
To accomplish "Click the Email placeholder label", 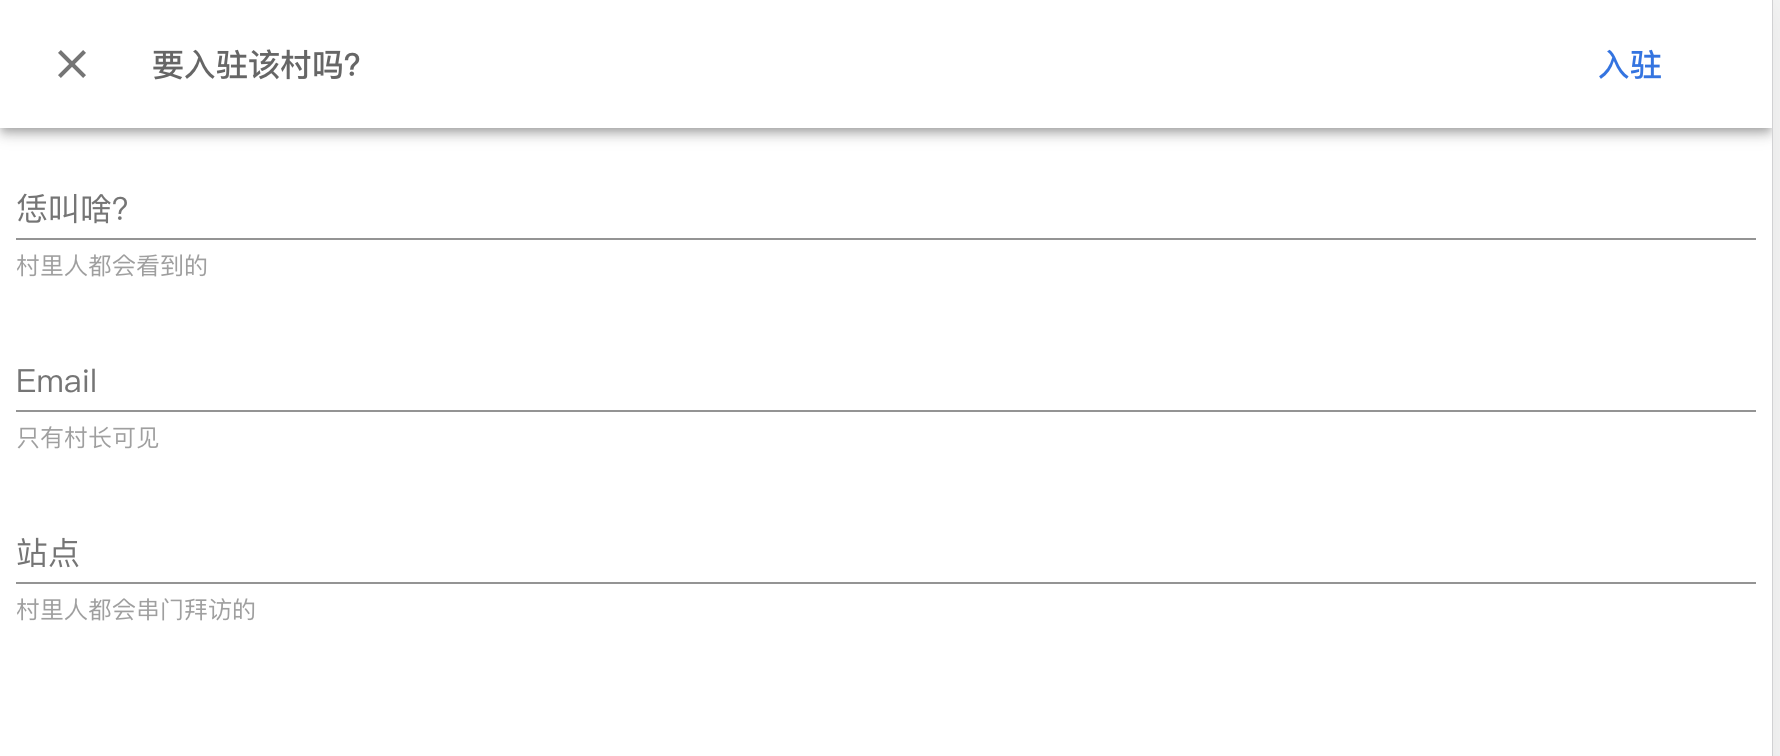I will pyautogui.click(x=57, y=381).
